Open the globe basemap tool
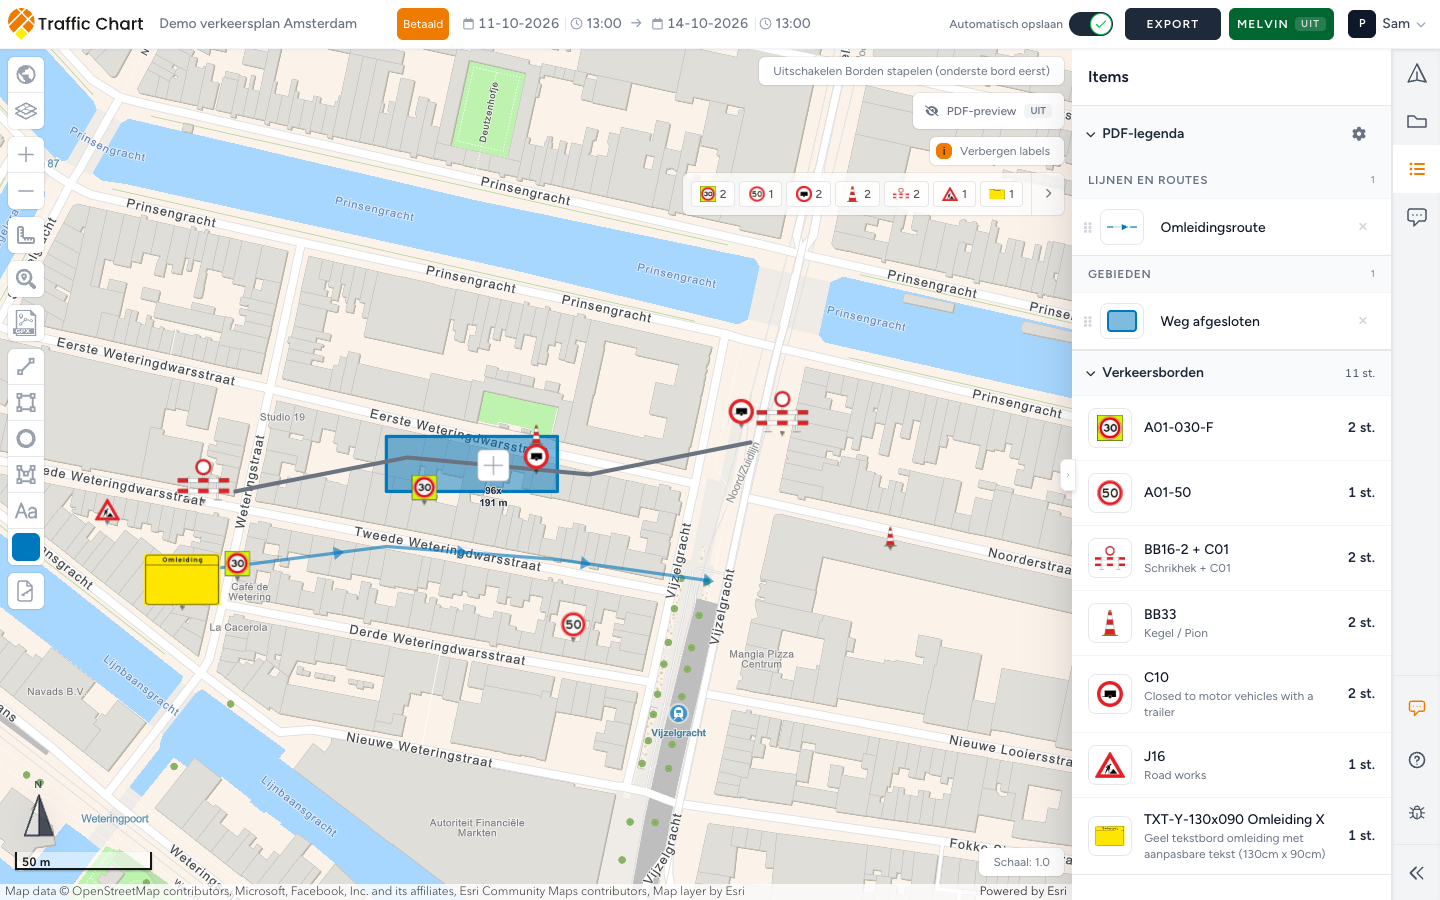This screenshot has height=900, width=1440. (26, 74)
